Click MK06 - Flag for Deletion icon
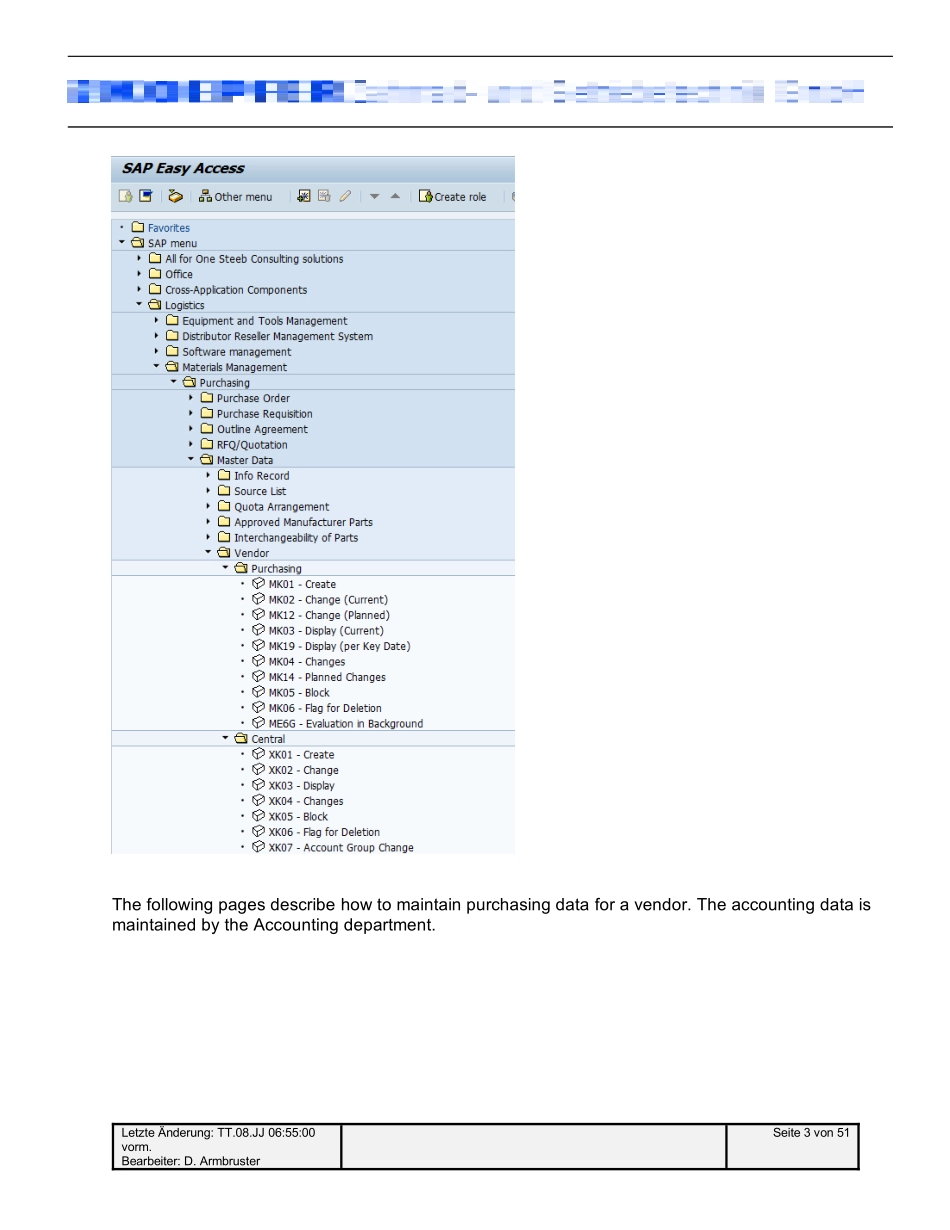This screenshot has width=950, height=1230. pyautogui.click(x=258, y=707)
